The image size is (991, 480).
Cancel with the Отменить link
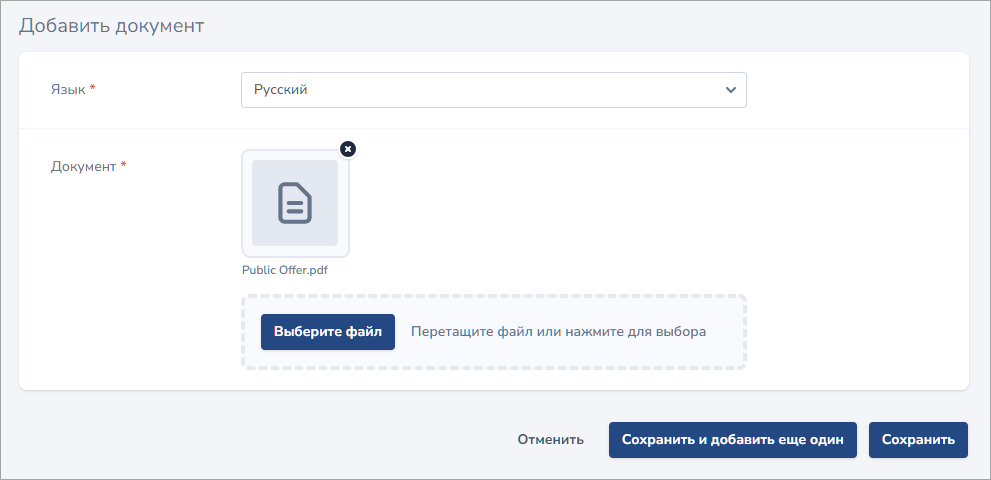550,439
